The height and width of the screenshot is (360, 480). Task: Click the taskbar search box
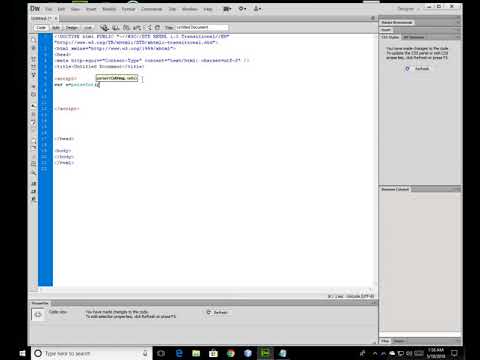tap(92, 353)
